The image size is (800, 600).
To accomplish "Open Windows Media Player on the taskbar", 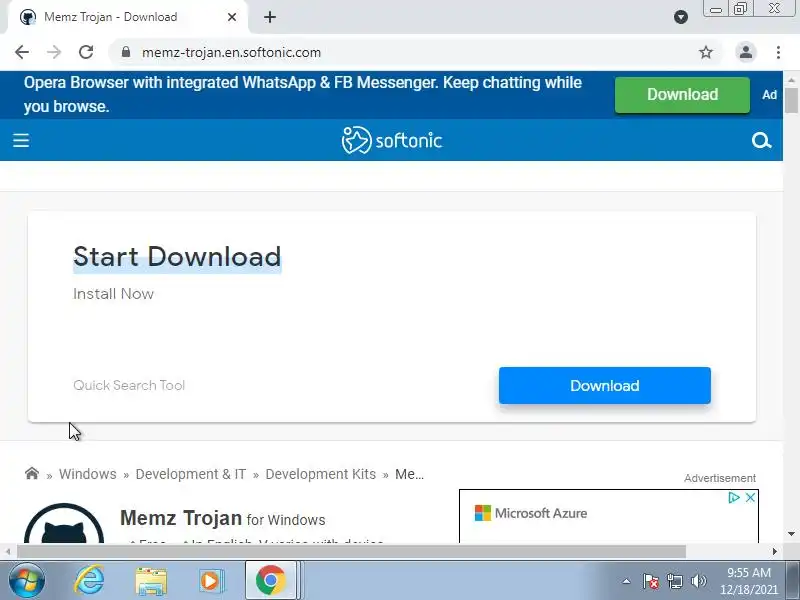I will click(211, 581).
